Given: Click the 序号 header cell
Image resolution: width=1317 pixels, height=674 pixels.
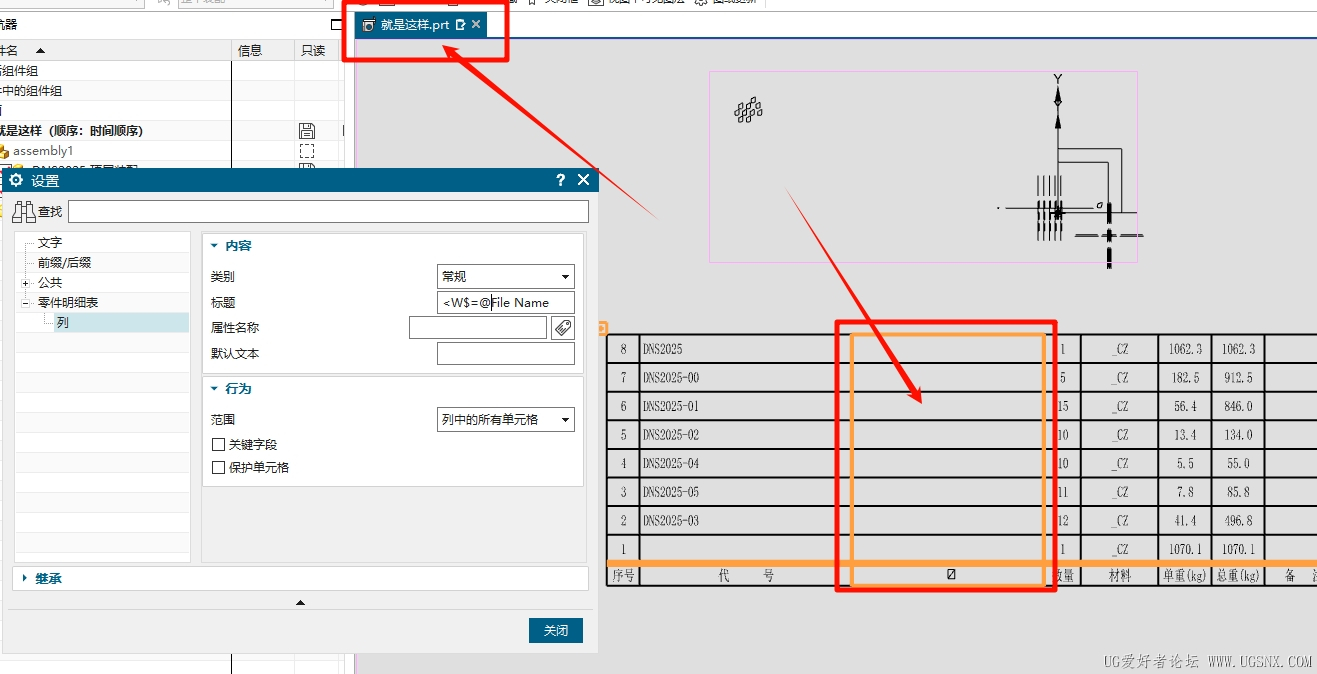Looking at the screenshot, I should pos(623,576).
